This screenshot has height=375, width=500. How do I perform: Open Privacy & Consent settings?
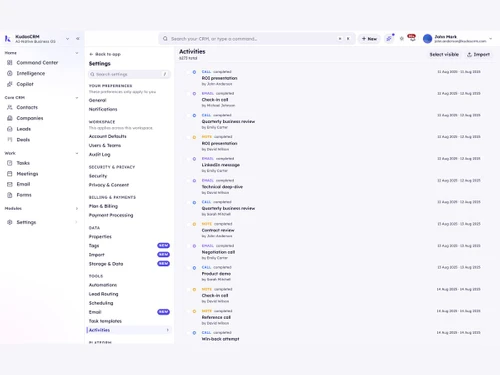click(109, 185)
